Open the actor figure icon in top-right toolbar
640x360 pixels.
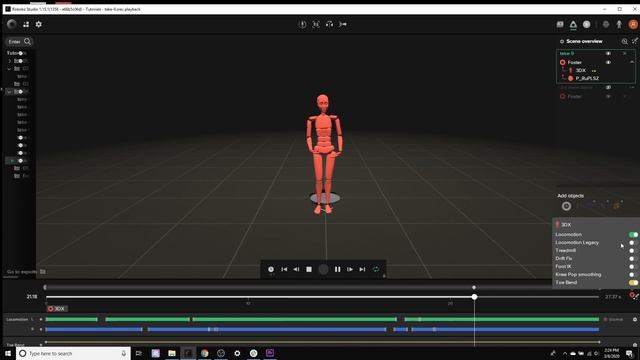point(619,24)
